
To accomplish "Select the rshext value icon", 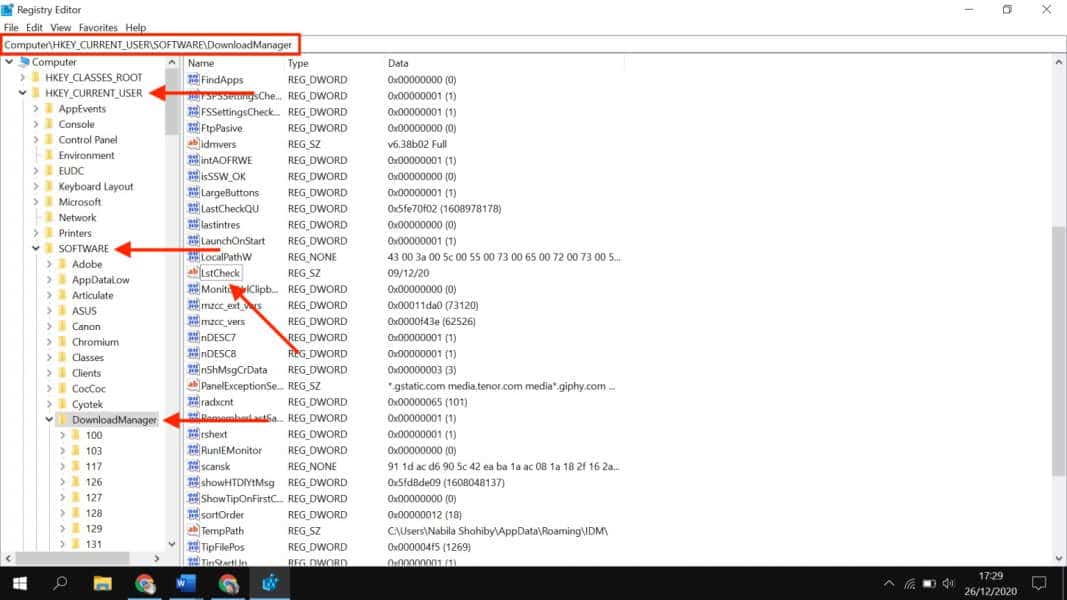I will [x=193, y=434].
